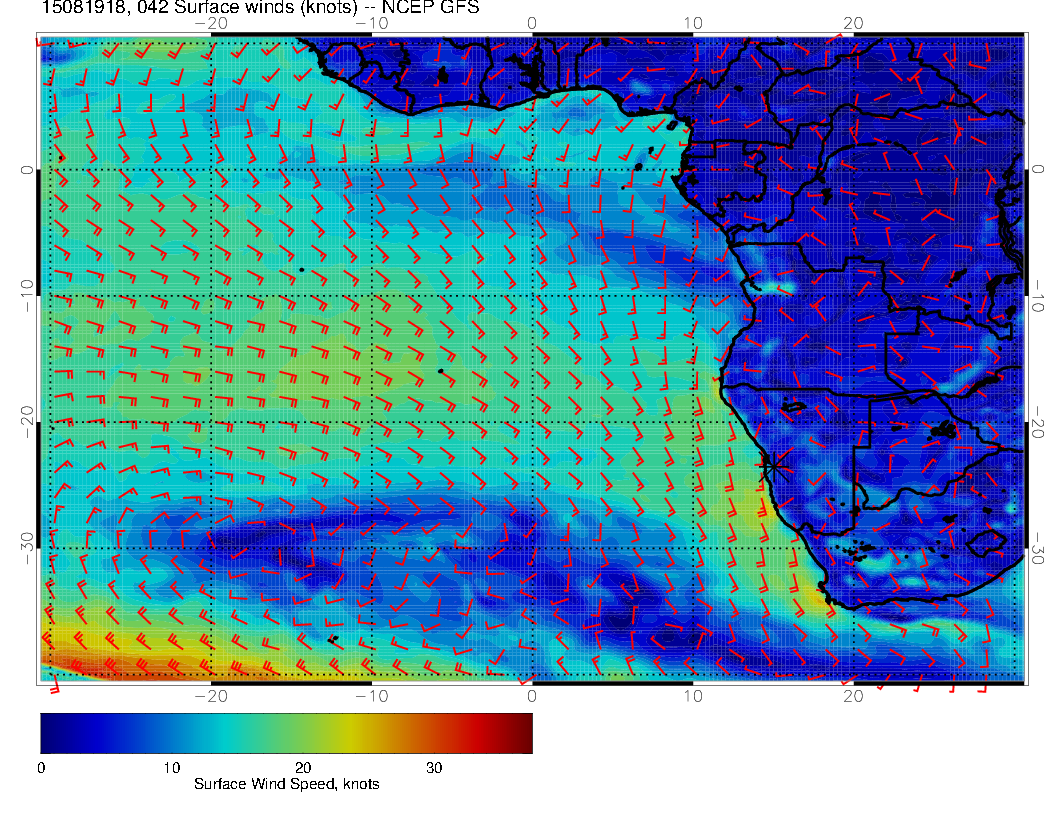Click the grid intersection at 10E longitude, 20S latitude
The width and height of the screenshot is (1056, 816).
[x=692, y=422]
